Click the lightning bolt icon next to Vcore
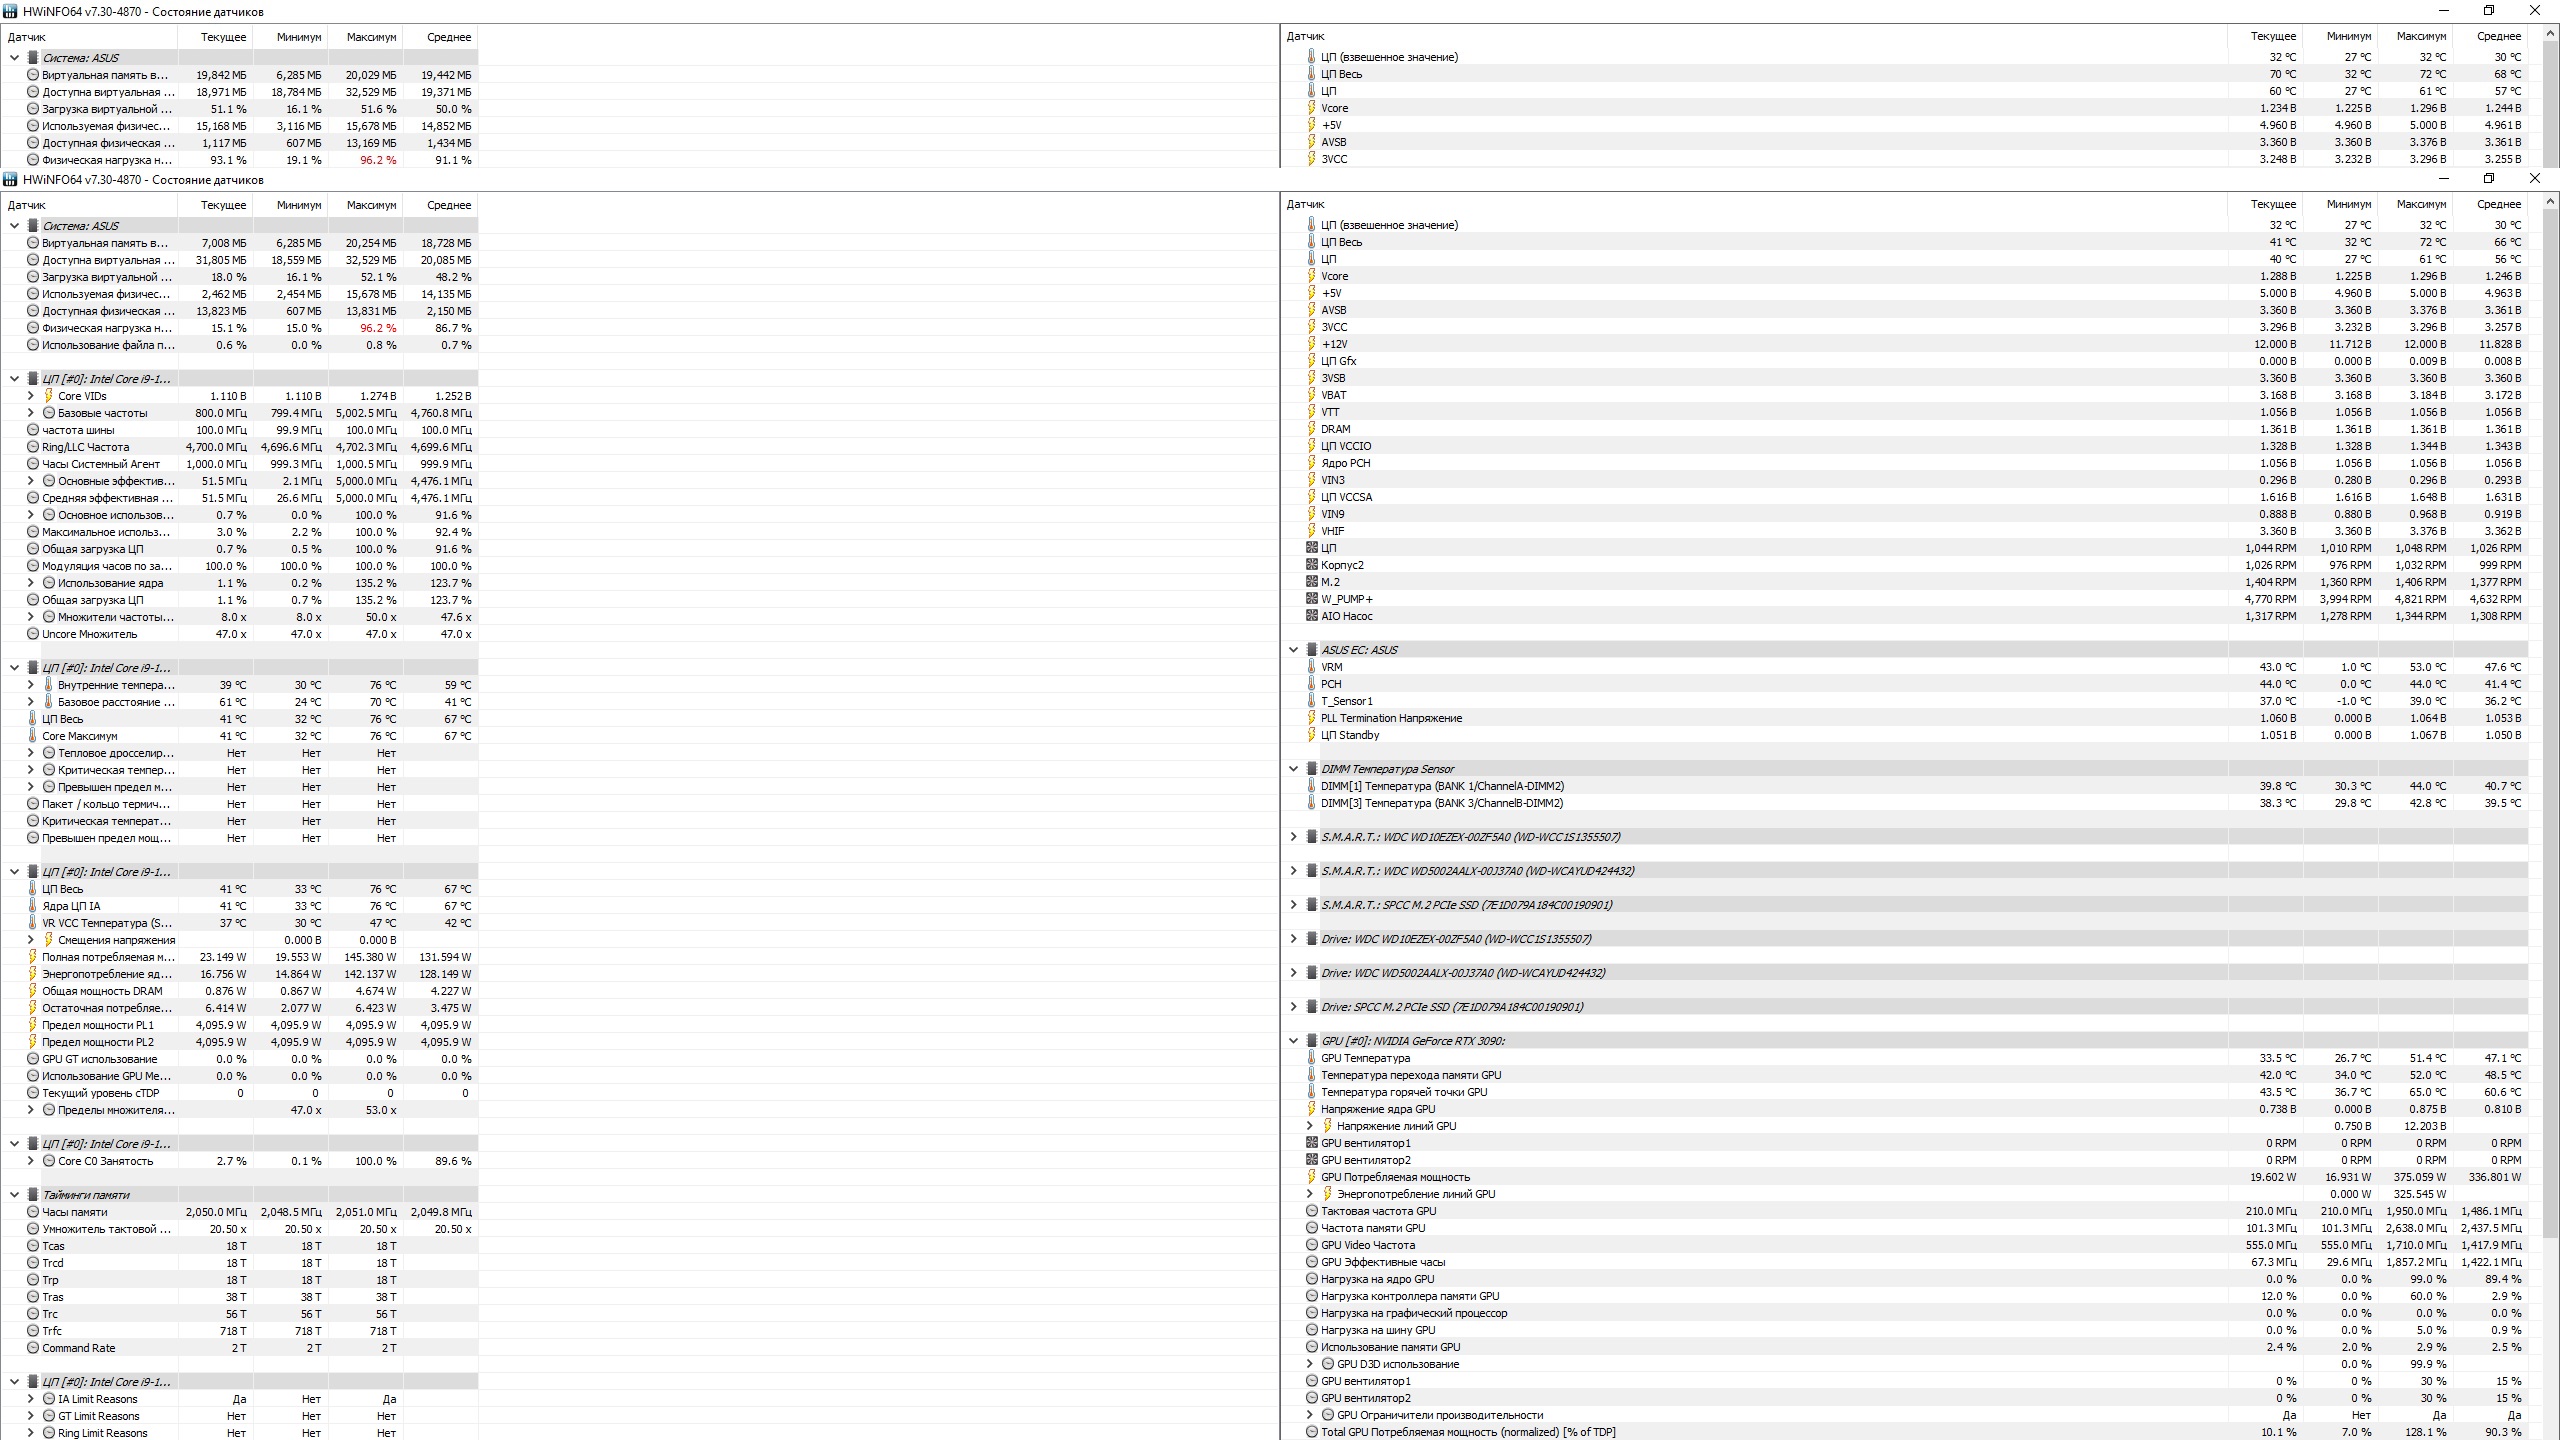This screenshot has width=2560, height=1440. [1311, 276]
